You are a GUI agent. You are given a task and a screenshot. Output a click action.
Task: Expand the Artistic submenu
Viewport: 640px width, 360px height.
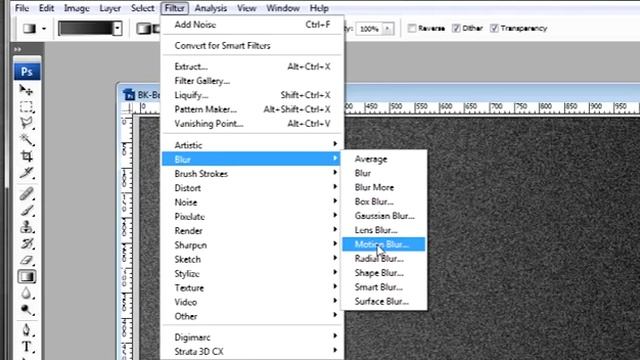(x=252, y=145)
